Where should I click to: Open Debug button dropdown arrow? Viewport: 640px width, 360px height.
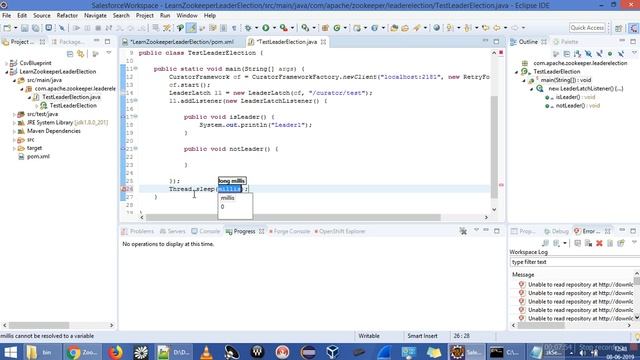tap(256, 28)
